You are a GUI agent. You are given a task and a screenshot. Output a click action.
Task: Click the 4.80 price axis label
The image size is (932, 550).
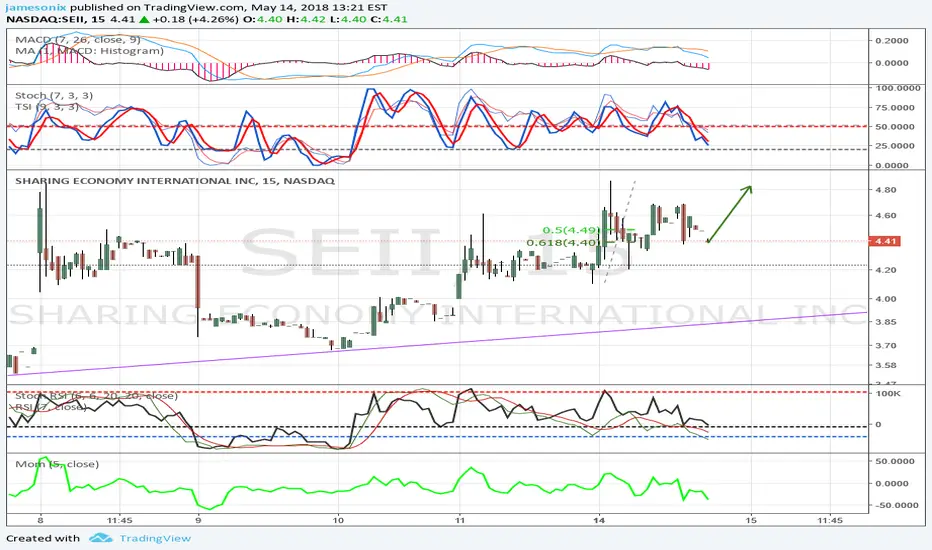(x=886, y=190)
